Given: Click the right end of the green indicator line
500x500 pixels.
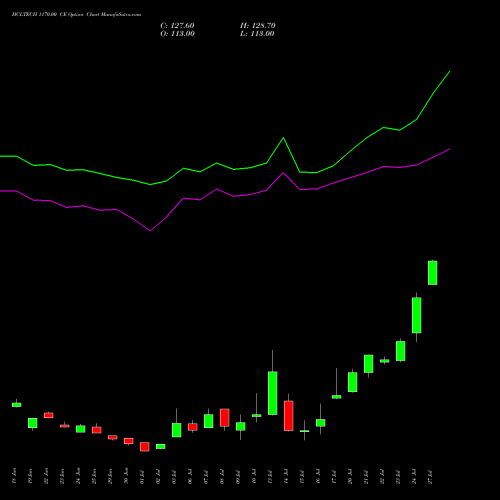Looking at the screenshot, I should click(450, 71).
